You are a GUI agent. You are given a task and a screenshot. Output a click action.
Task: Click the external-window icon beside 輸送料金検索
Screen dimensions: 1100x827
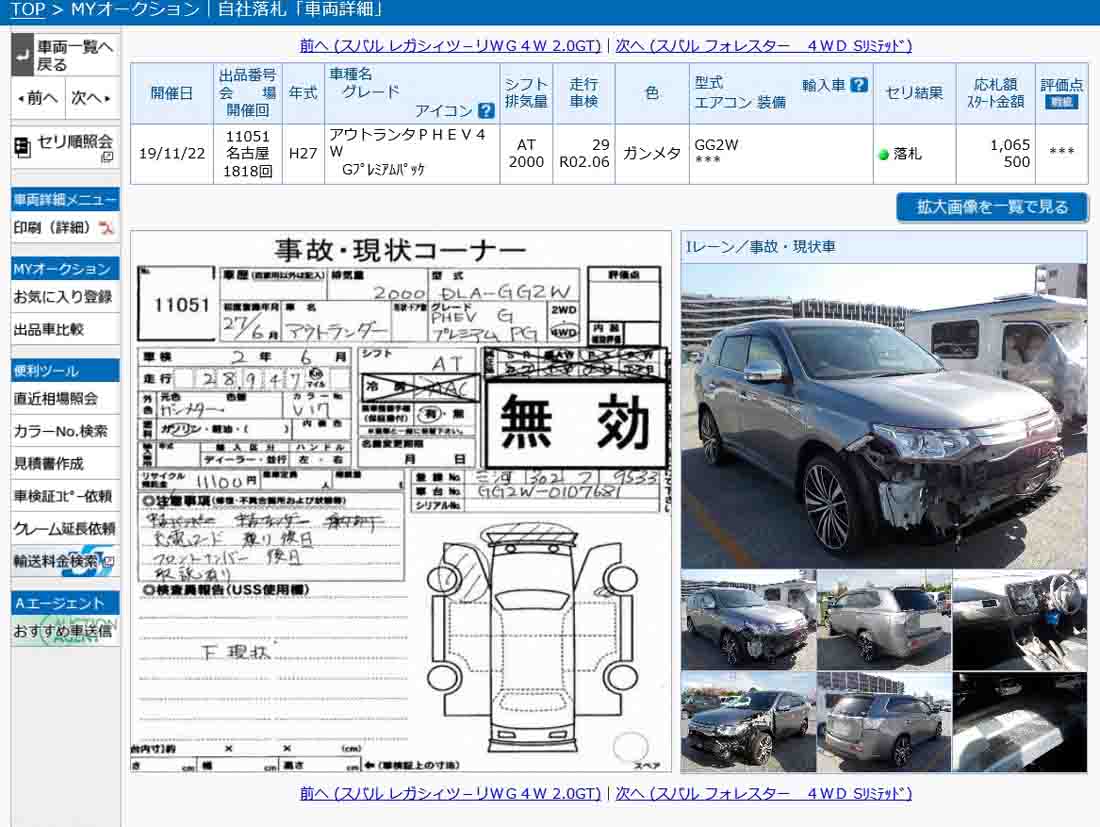click(109, 561)
